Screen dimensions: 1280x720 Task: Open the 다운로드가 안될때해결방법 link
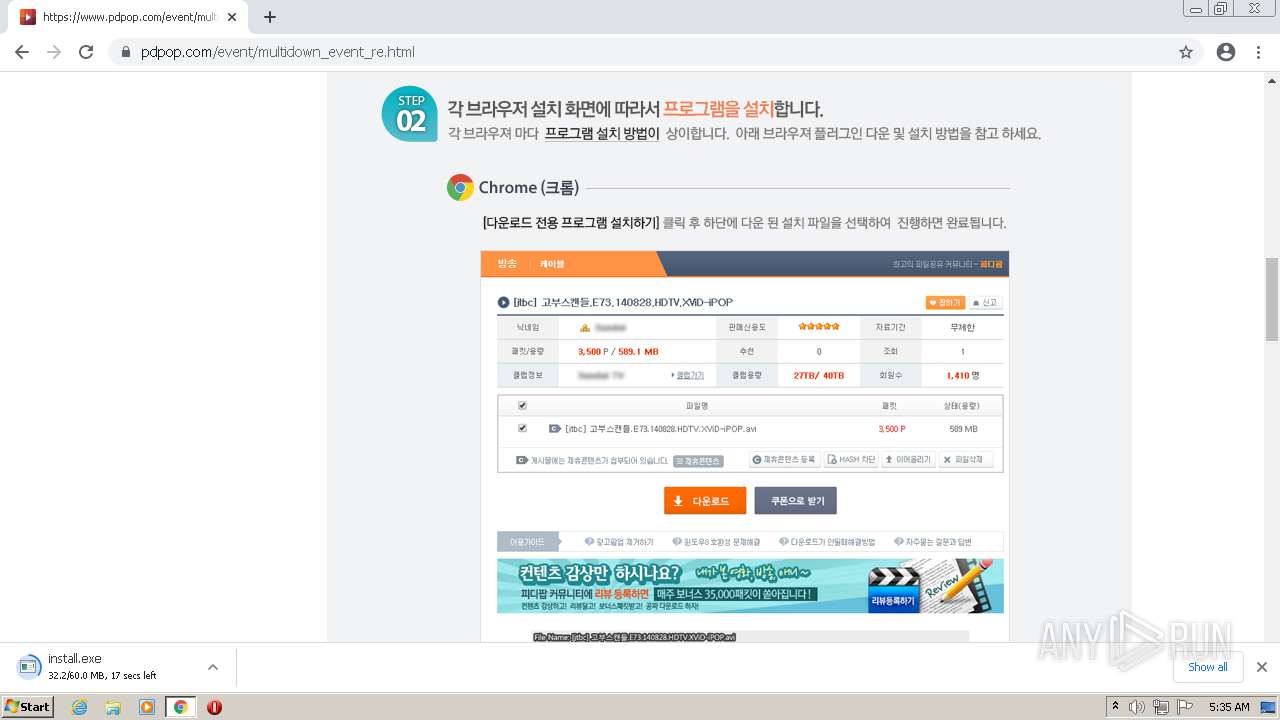click(x=827, y=542)
